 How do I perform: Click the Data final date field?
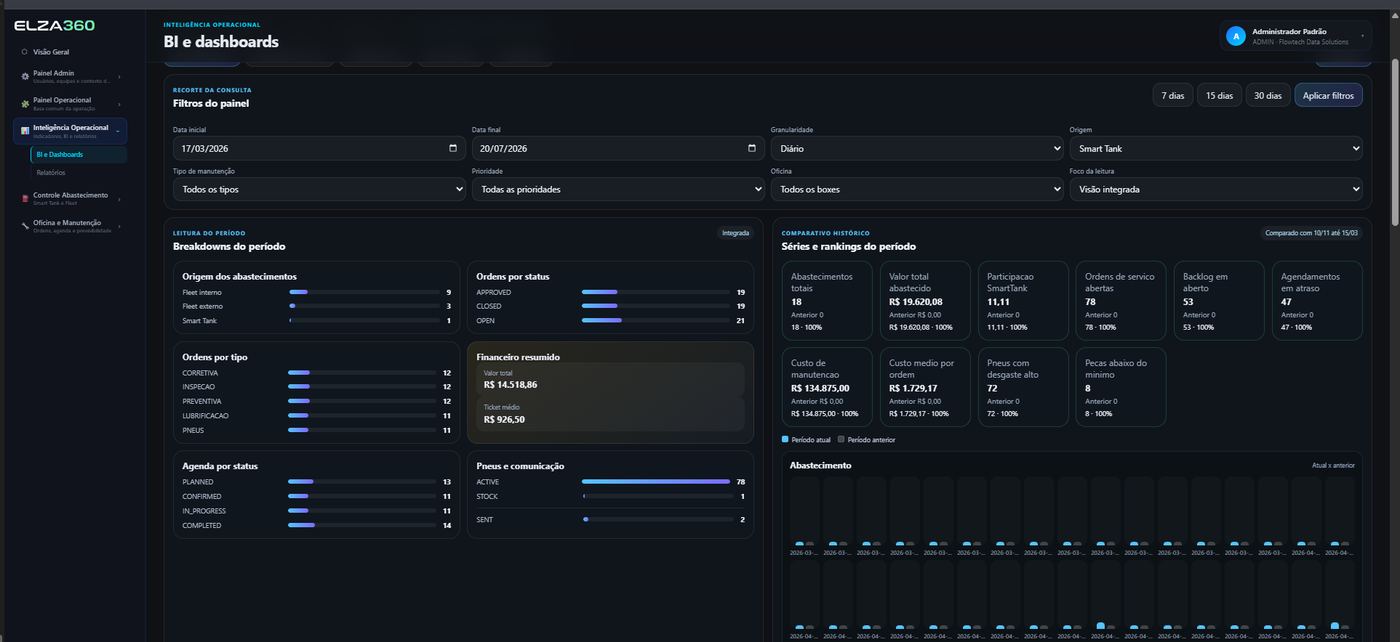[618, 148]
